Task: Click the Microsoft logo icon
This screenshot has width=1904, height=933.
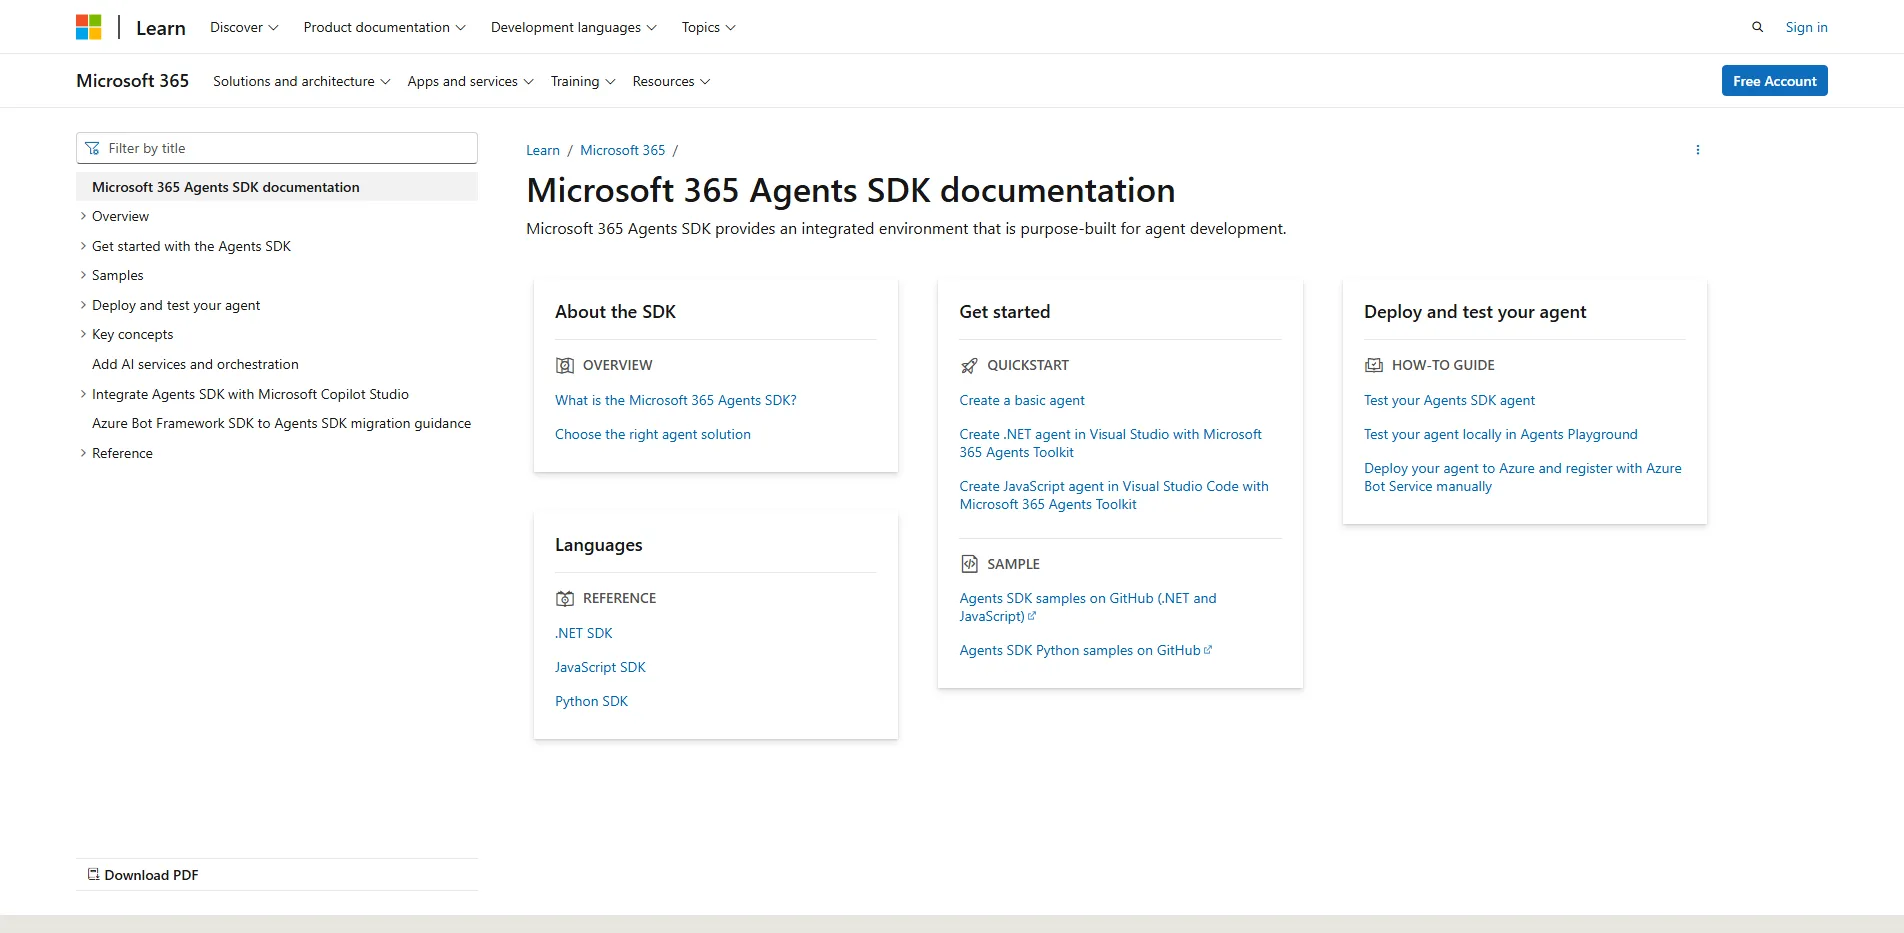Action: [x=89, y=27]
